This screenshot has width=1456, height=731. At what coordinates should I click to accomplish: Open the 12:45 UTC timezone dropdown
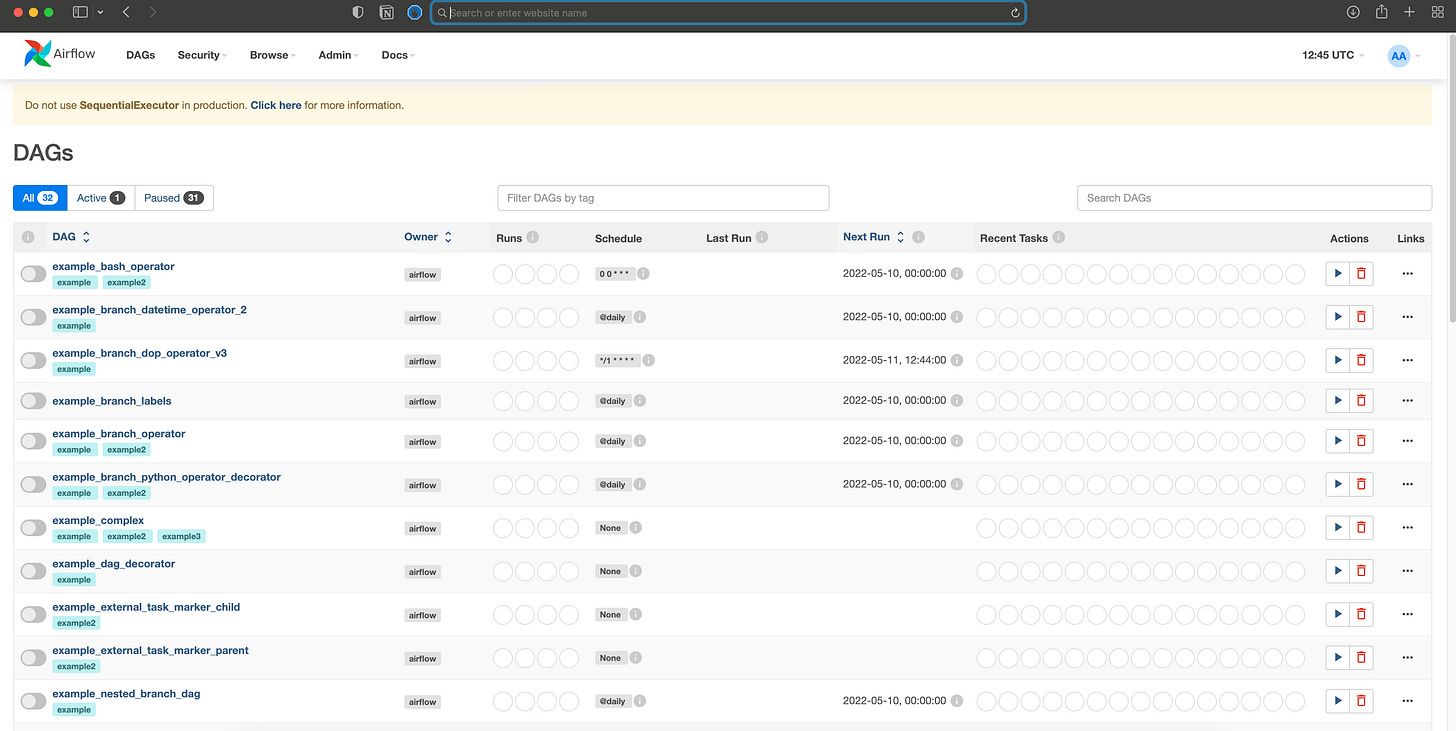pos(1331,55)
